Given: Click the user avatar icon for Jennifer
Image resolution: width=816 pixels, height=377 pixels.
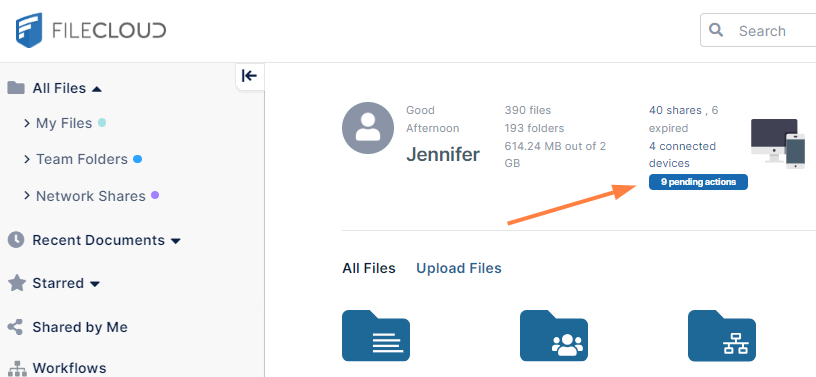Looking at the screenshot, I should click(x=367, y=128).
